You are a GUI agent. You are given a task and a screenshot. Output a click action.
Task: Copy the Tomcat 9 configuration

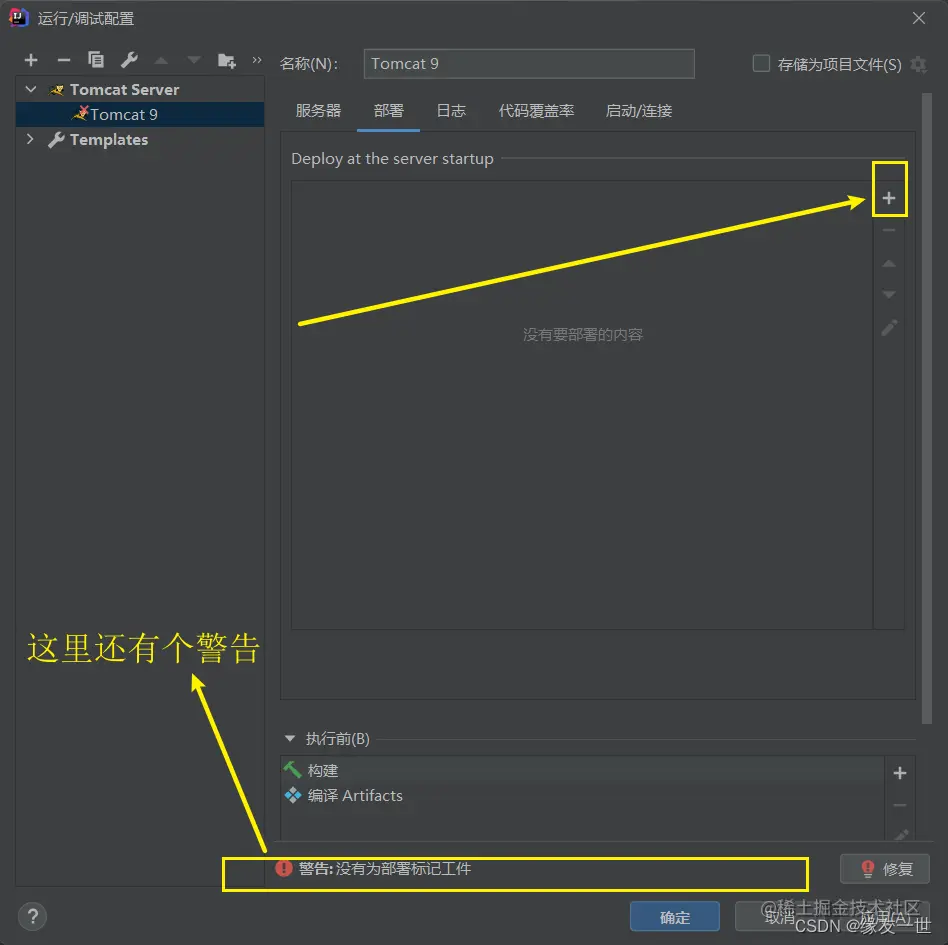tap(95, 59)
